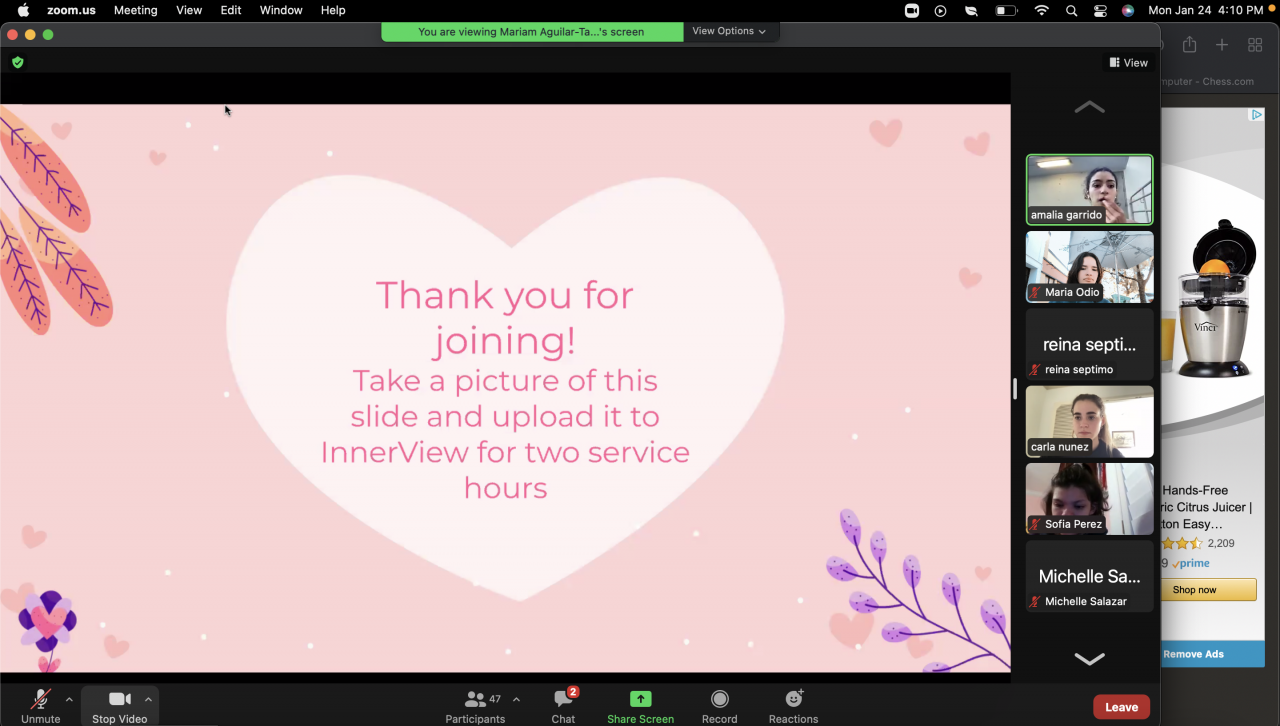Click Remove Ads on the Chess.com page

pos(1213,654)
